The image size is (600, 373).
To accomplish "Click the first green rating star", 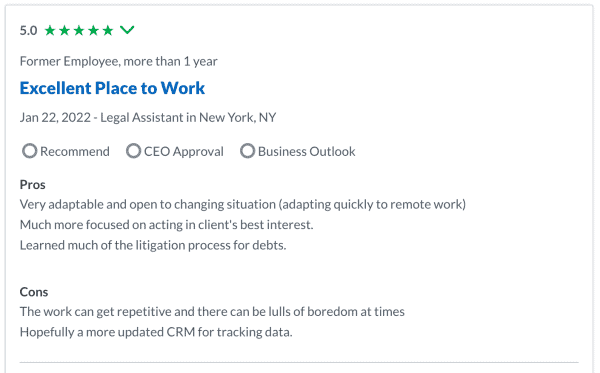I will pyautogui.click(x=50, y=30).
